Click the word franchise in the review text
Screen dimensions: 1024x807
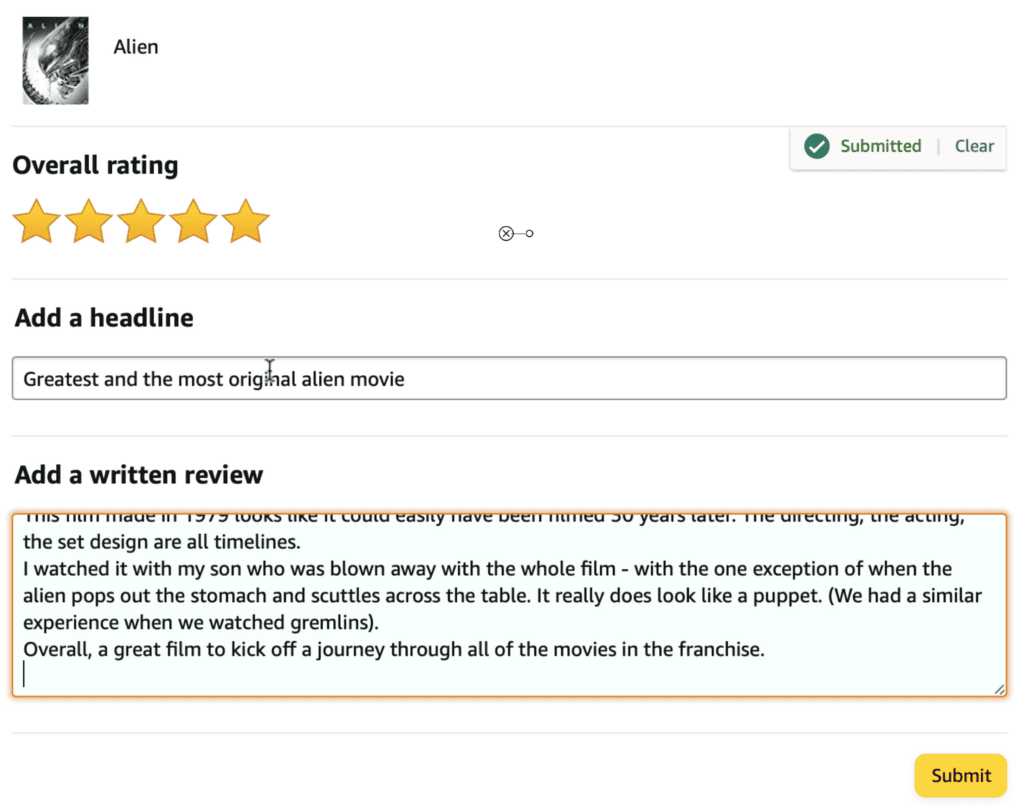click(x=719, y=650)
